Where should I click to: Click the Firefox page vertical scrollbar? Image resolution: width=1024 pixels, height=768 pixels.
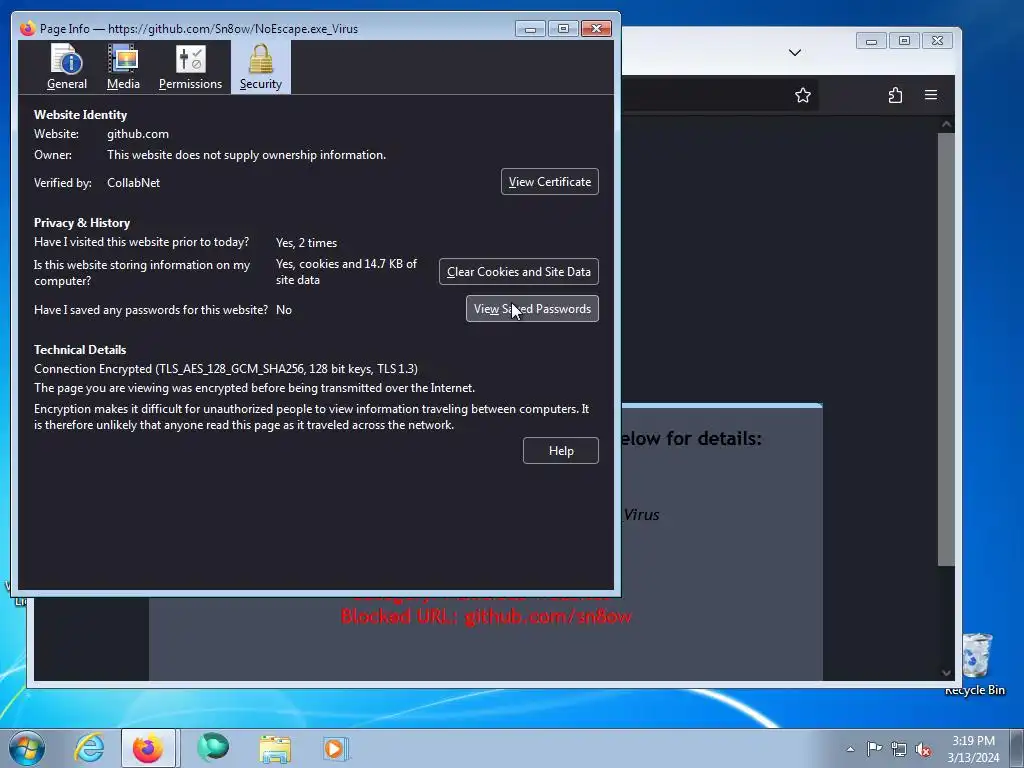click(946, 349)
